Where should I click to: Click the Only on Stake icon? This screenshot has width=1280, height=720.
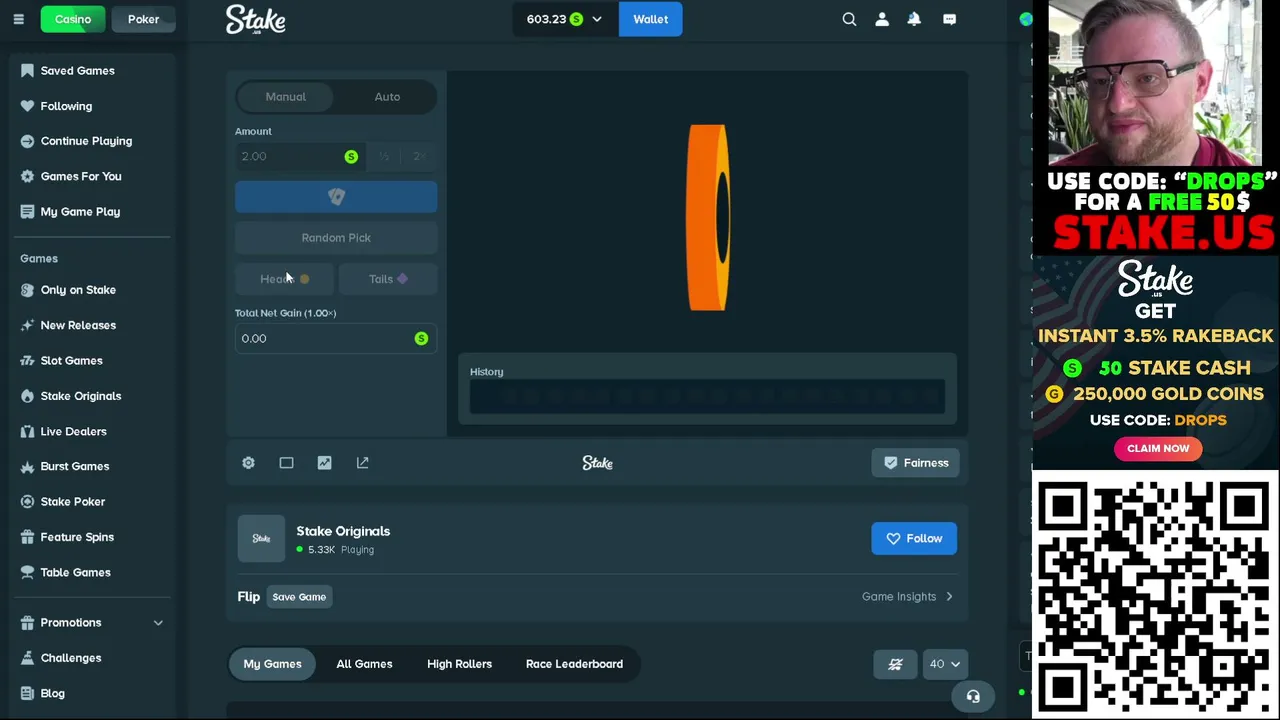click(x=27, y=290)
